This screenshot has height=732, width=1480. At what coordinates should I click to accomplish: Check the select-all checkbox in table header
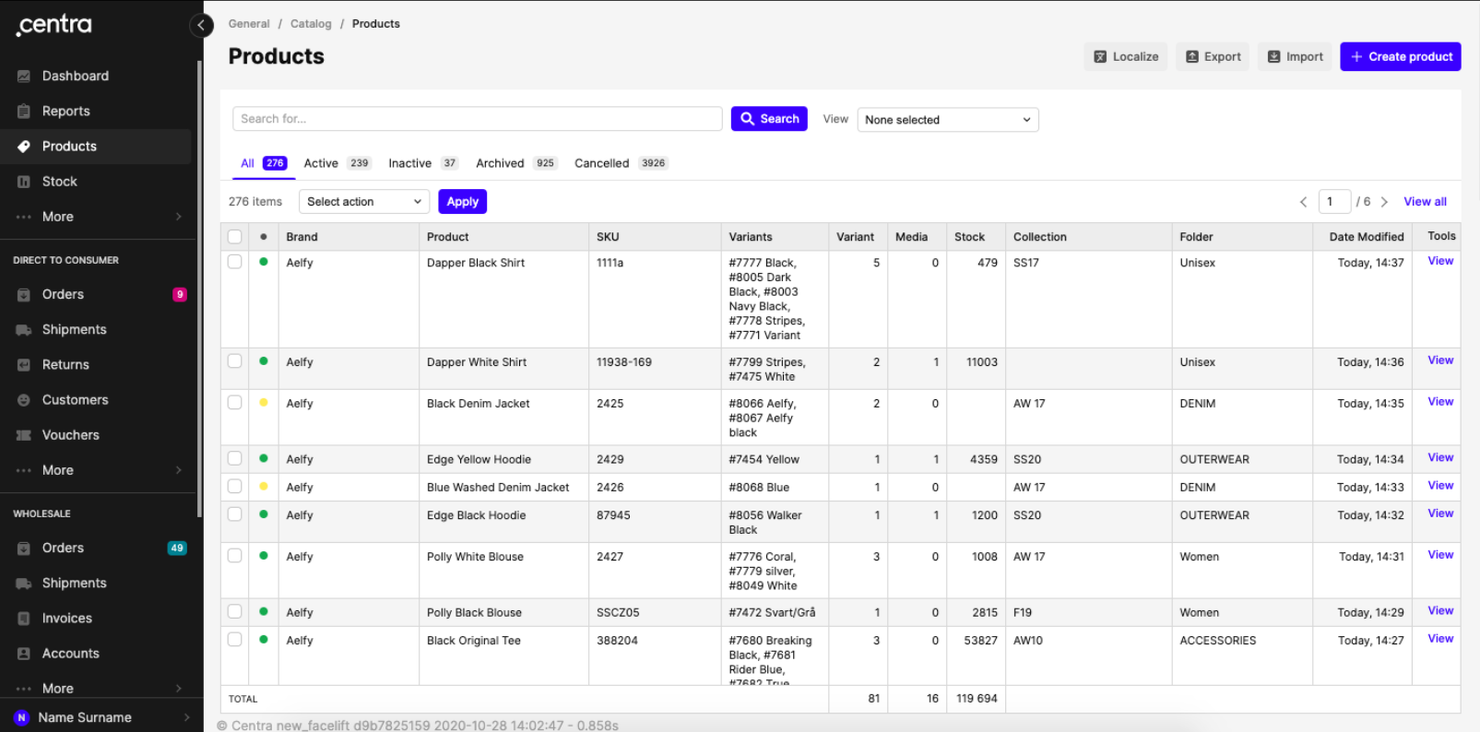coord(235,237)
